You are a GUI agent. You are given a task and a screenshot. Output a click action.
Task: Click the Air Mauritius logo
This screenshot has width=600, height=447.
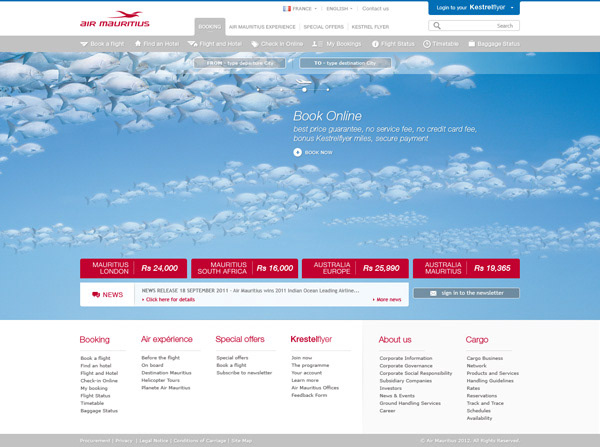tap(115, 19)
